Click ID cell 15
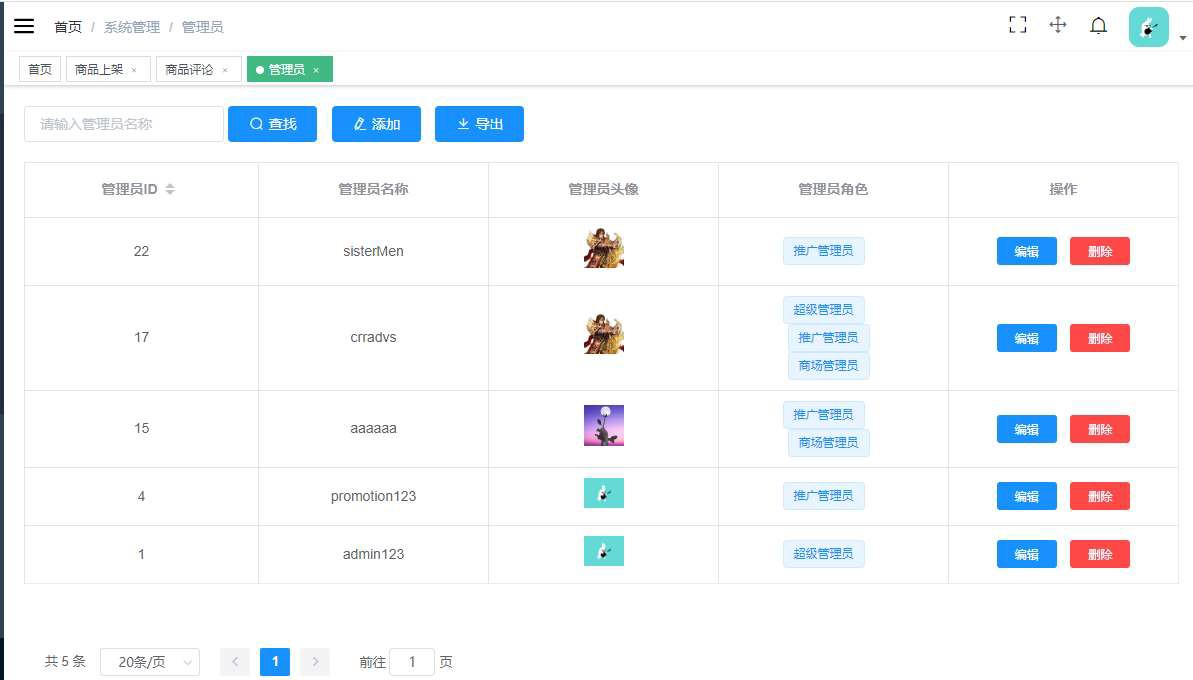Image resolution: width=1193 pixels, height=680 pixels. (x=142, y=428)
